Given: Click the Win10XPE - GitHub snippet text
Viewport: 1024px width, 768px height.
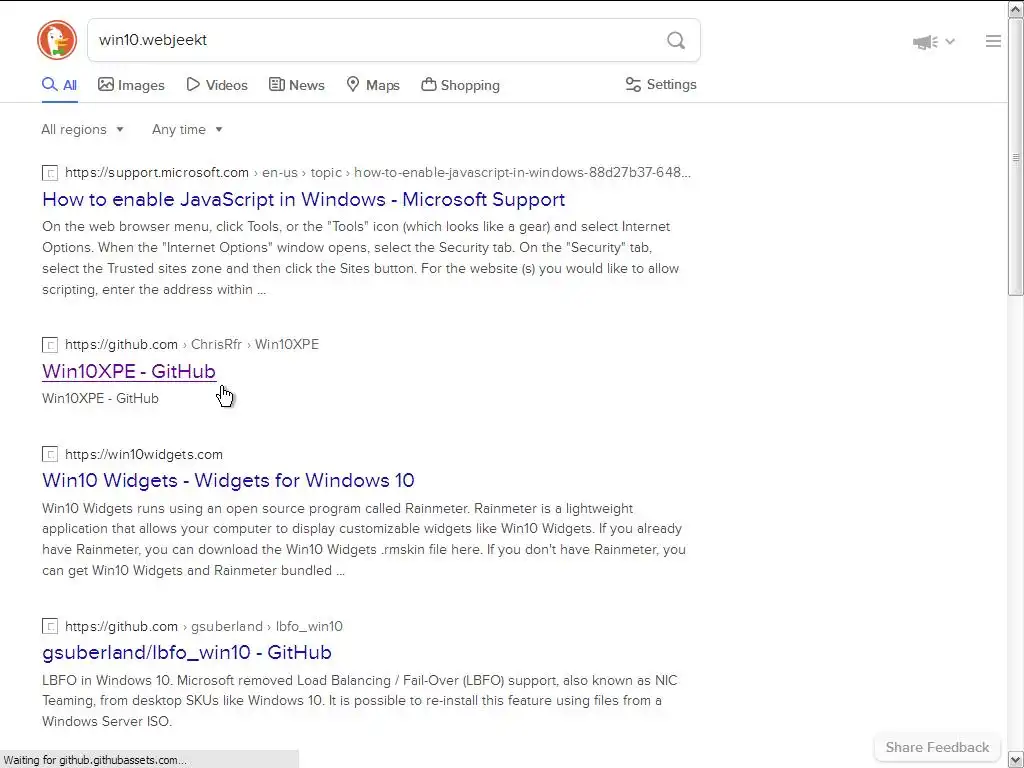Looking at the screenshot, I should [x=100, y=398].
